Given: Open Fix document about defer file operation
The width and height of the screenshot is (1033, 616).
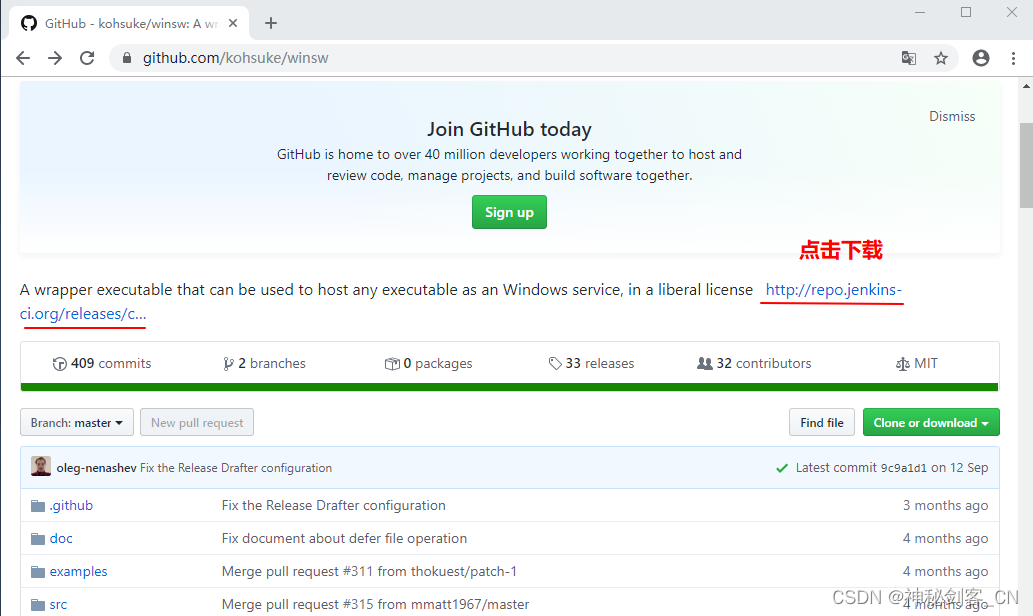Looking at the screenshot, I should [344, 538].
